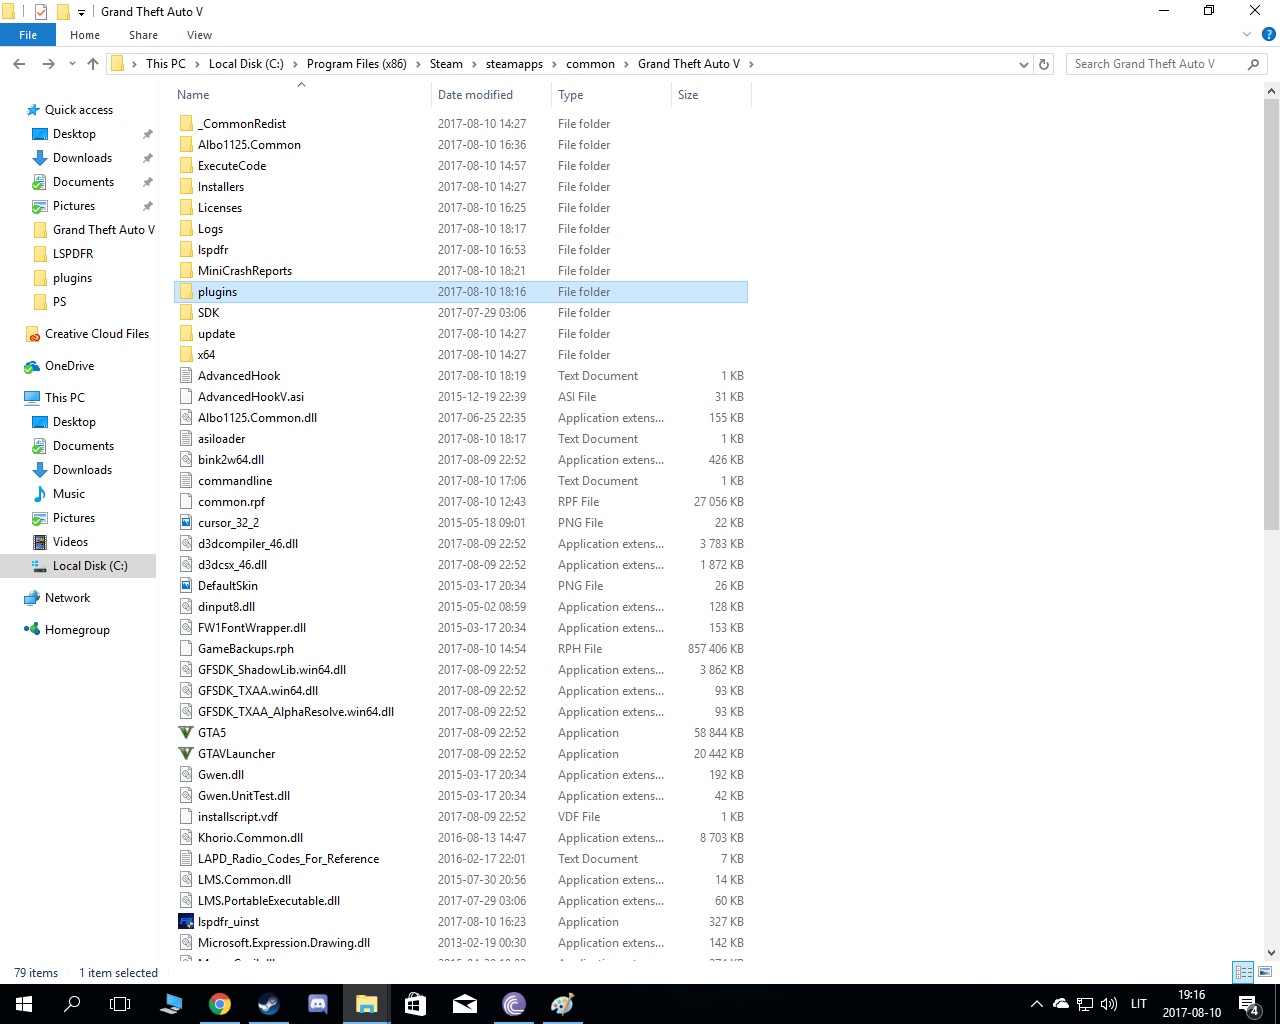The width and height of the screenshot is (1280, 1024).
Task: Select the lspdfr_uinst application icon
Action: coord(186,922)
